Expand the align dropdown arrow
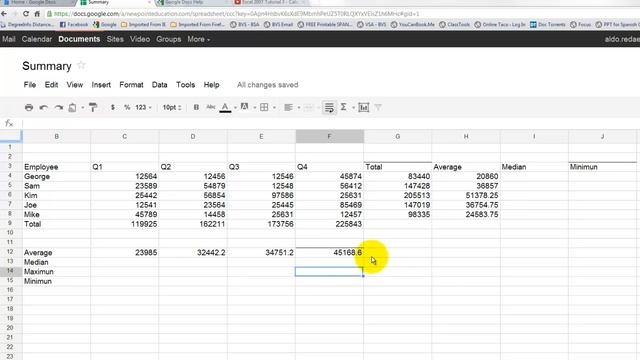The width and height of the screenshot is (640, 360). click(299, 108)
